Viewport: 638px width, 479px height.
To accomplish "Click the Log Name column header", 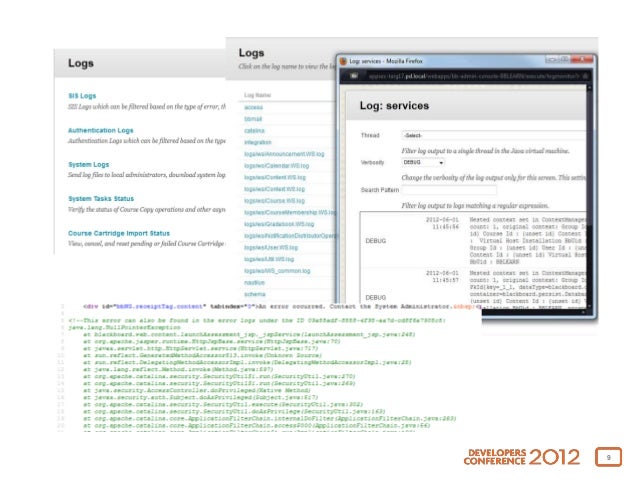I will 257,95.
